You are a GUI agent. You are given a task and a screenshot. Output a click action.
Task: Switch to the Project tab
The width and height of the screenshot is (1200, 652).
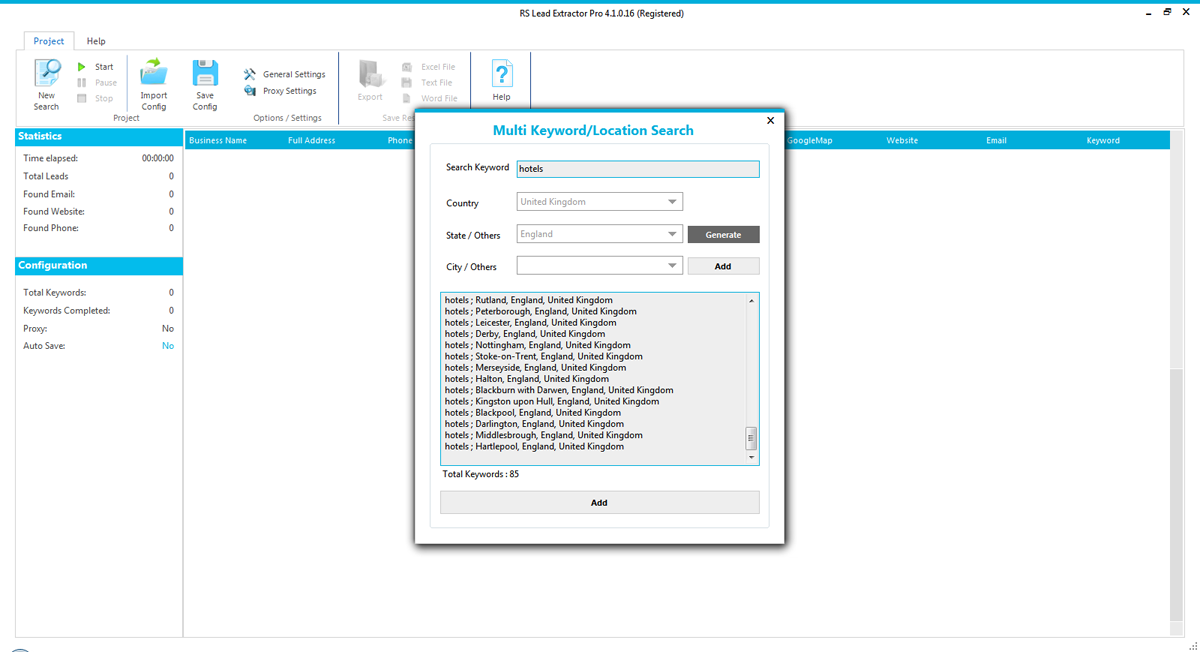(48, 41)
